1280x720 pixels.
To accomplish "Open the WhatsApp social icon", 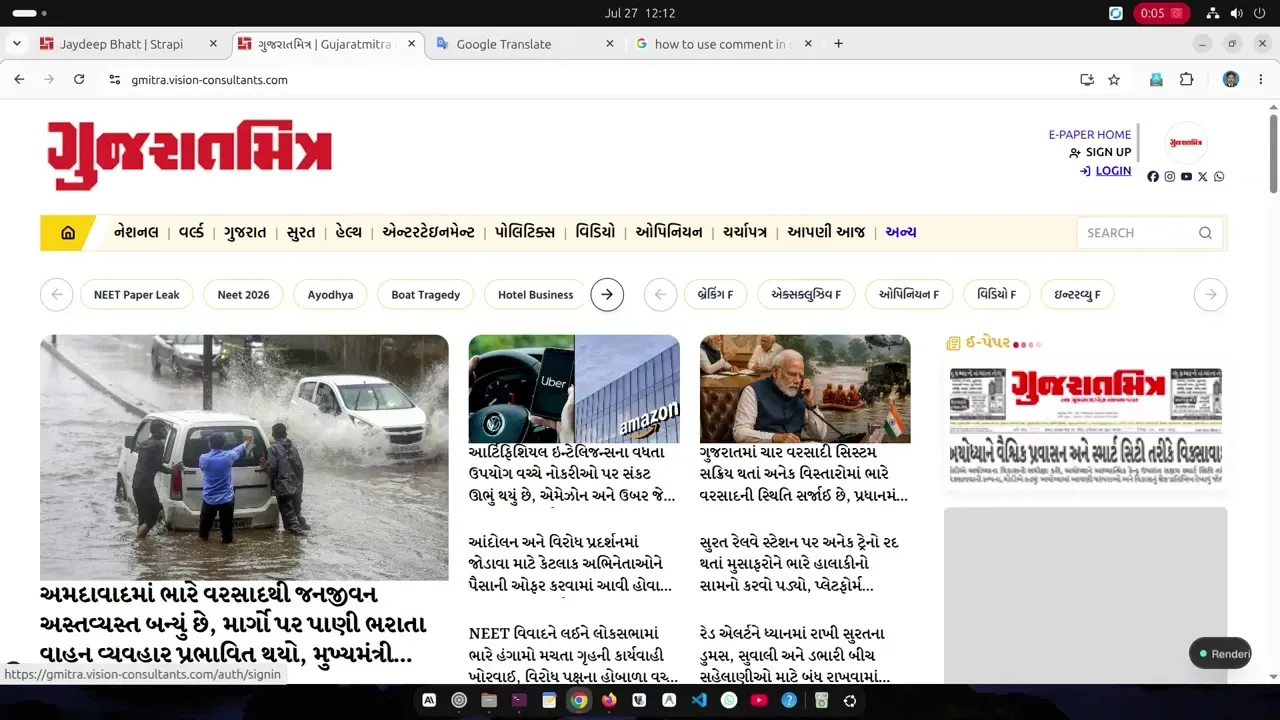I will 1219,177.
